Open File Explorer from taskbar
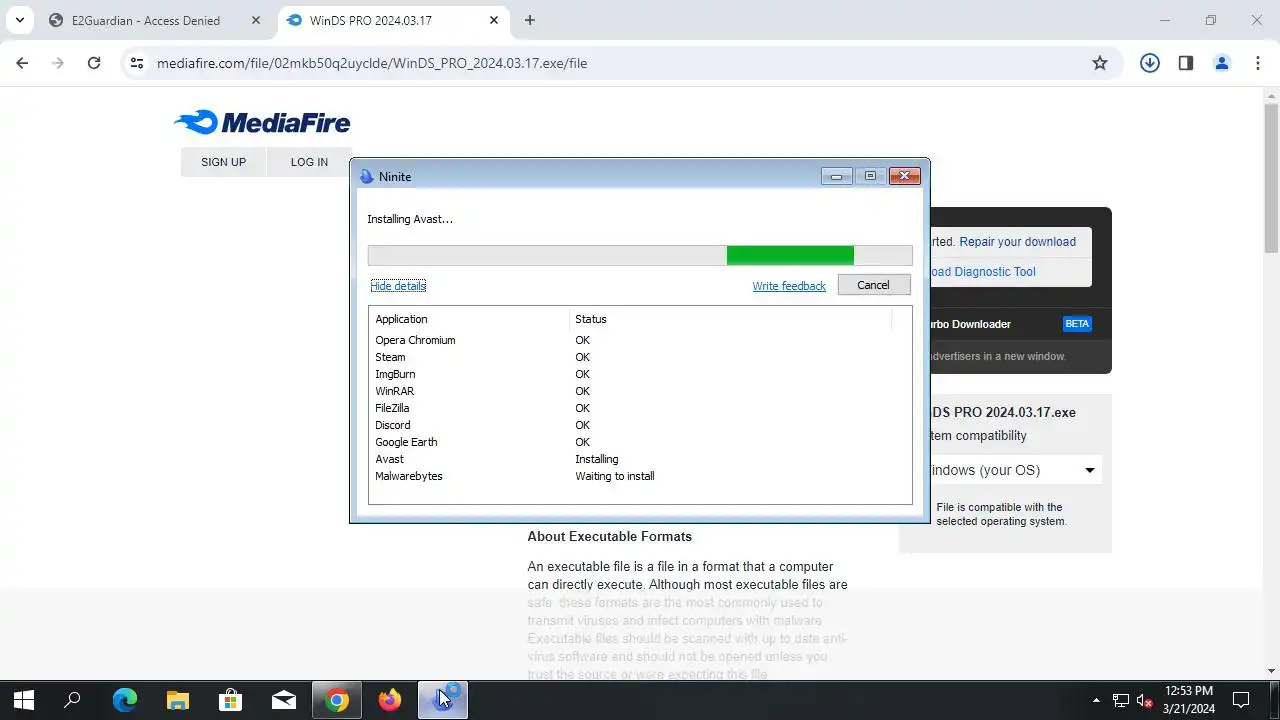The image size is (1280, 720). (x=178, y=700)
